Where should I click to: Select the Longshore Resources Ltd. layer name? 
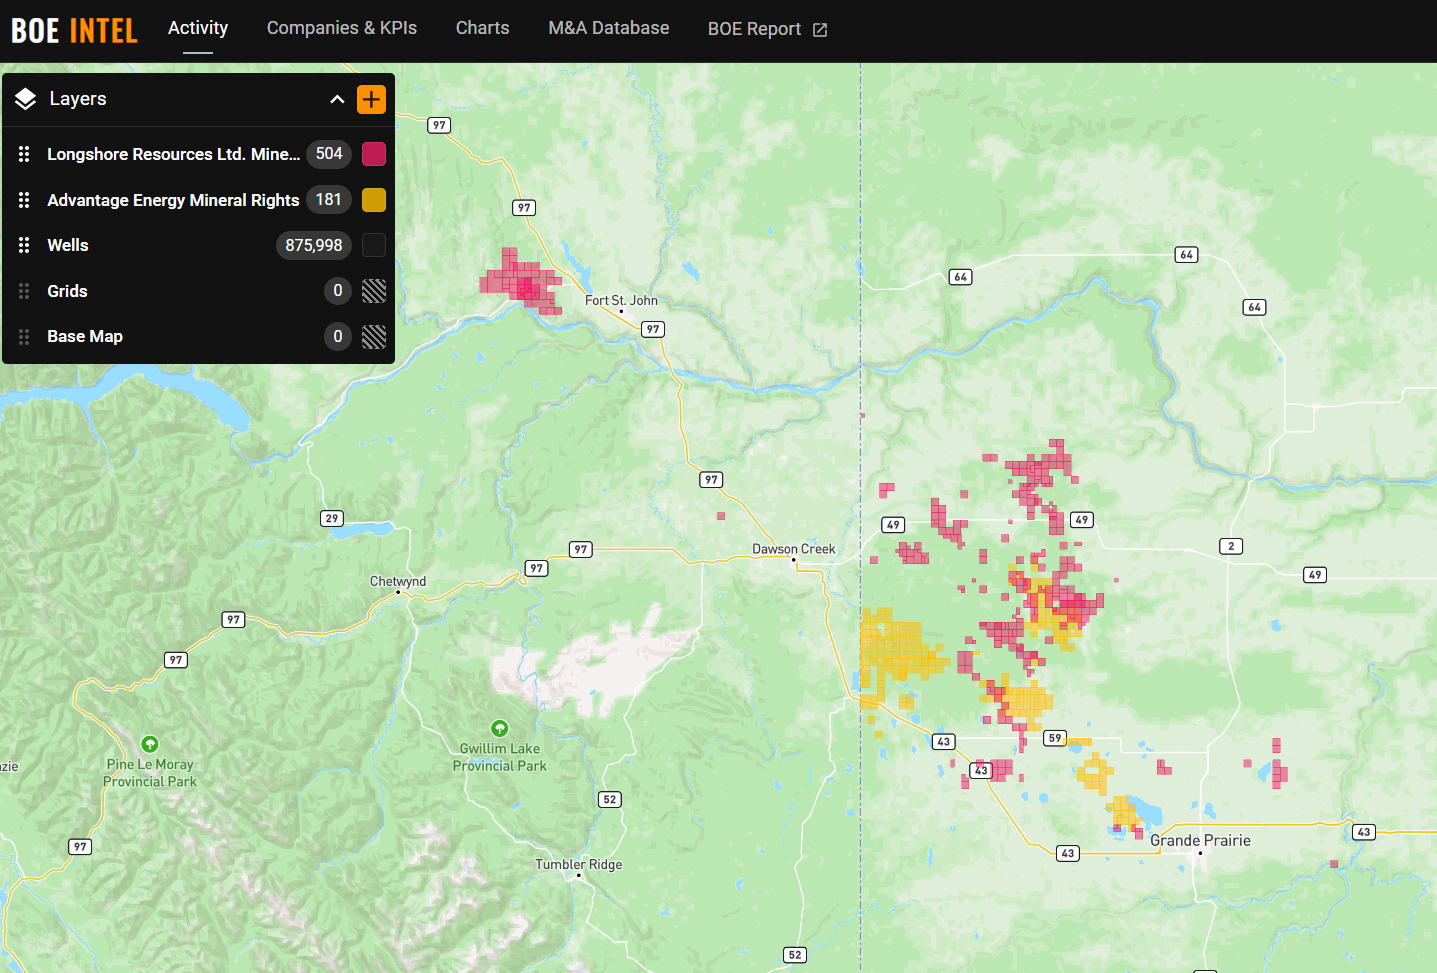tap(173, 154)
